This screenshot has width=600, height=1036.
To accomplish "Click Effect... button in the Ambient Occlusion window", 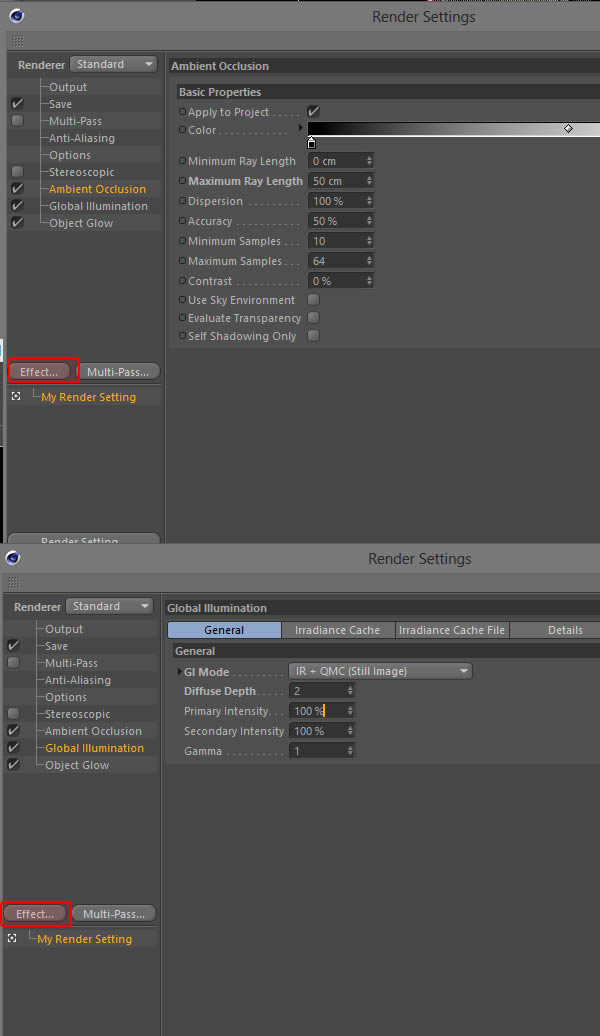I will coord(39,372).
